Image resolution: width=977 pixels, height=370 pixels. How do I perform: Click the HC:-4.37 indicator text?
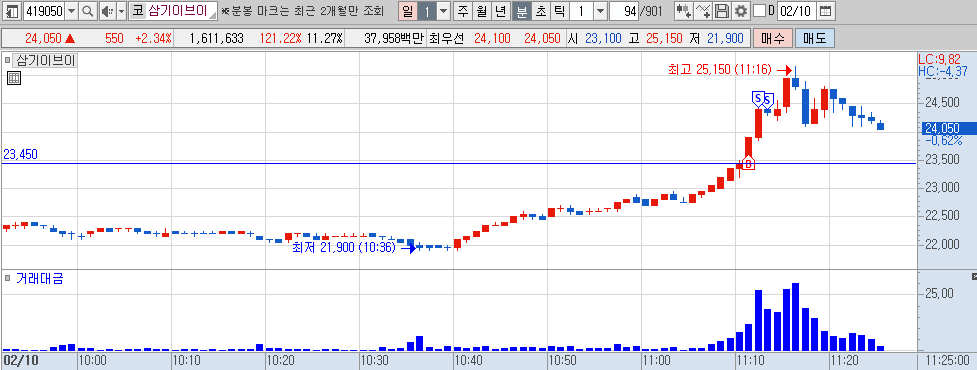943,72
